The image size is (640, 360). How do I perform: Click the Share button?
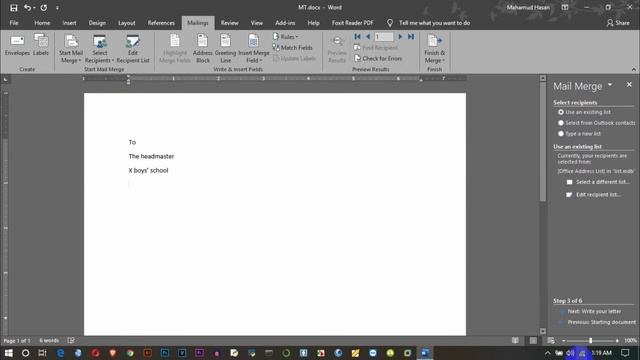point(618,23)
